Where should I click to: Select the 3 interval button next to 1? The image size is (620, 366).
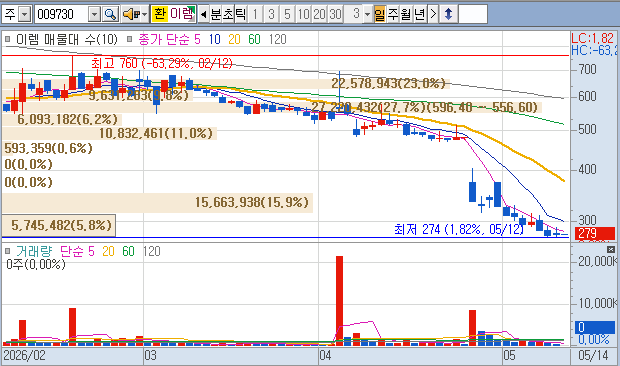271,15
